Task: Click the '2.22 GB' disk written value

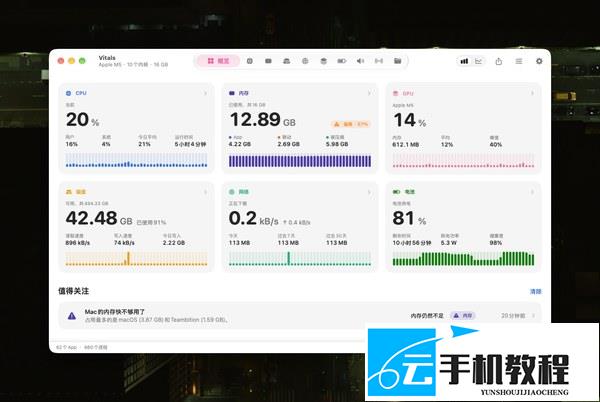Action: [x=174, y=243]
